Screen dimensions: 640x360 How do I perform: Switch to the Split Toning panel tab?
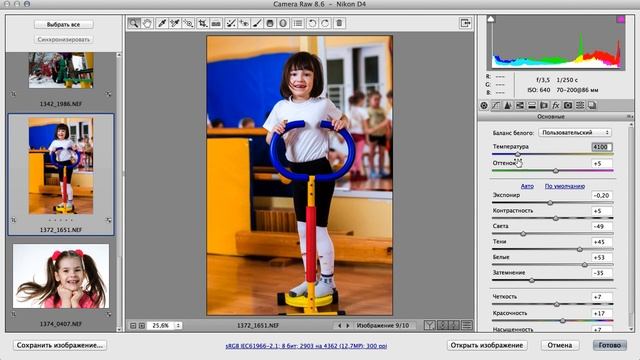pyautogui.click(x=532, y=105)
